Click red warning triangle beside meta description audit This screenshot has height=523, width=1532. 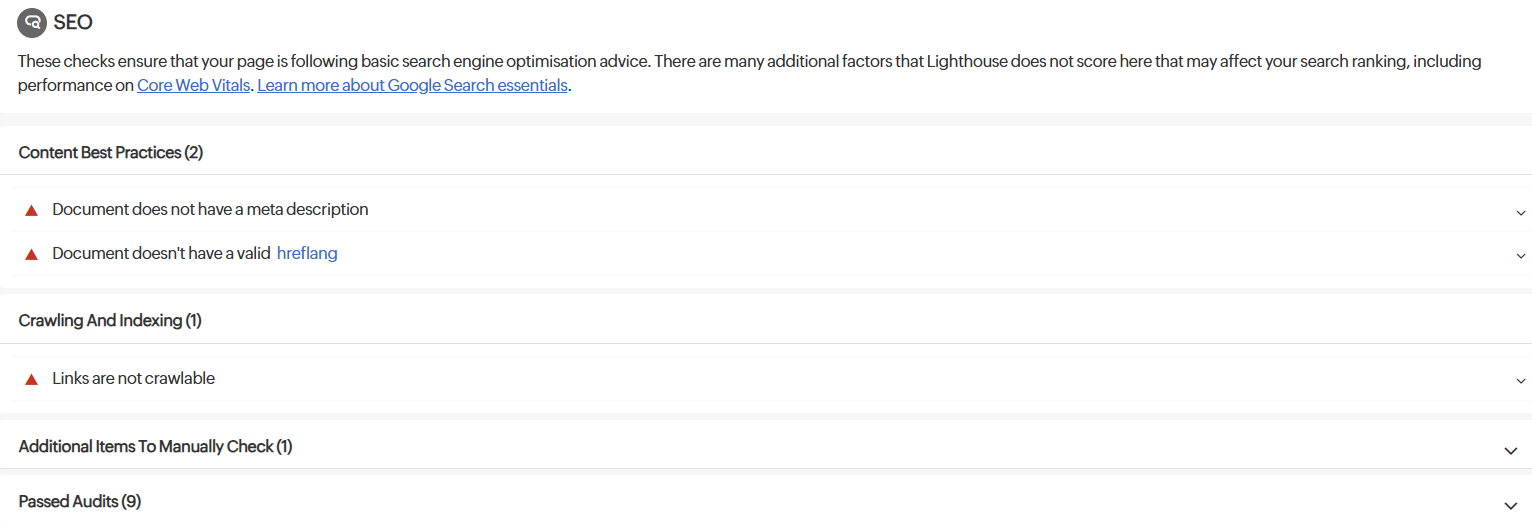point(32,210)
